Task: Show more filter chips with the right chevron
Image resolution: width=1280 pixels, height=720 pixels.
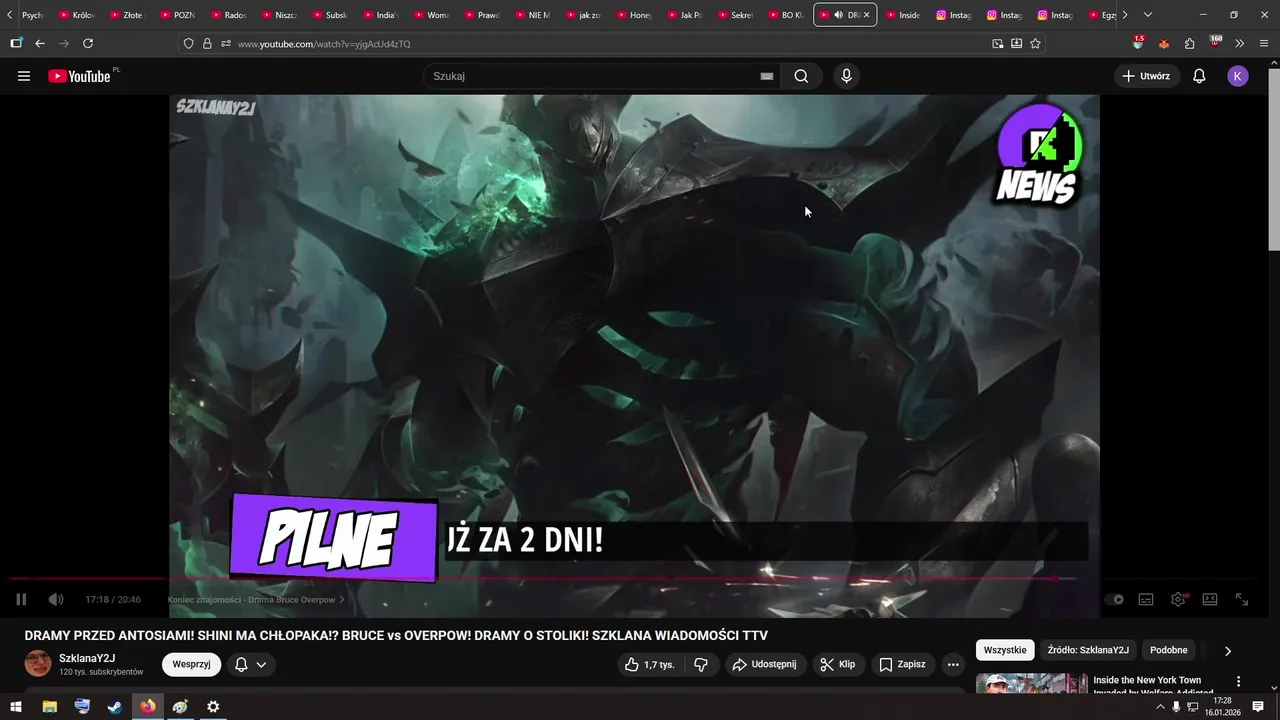Action: (1228, 651)
